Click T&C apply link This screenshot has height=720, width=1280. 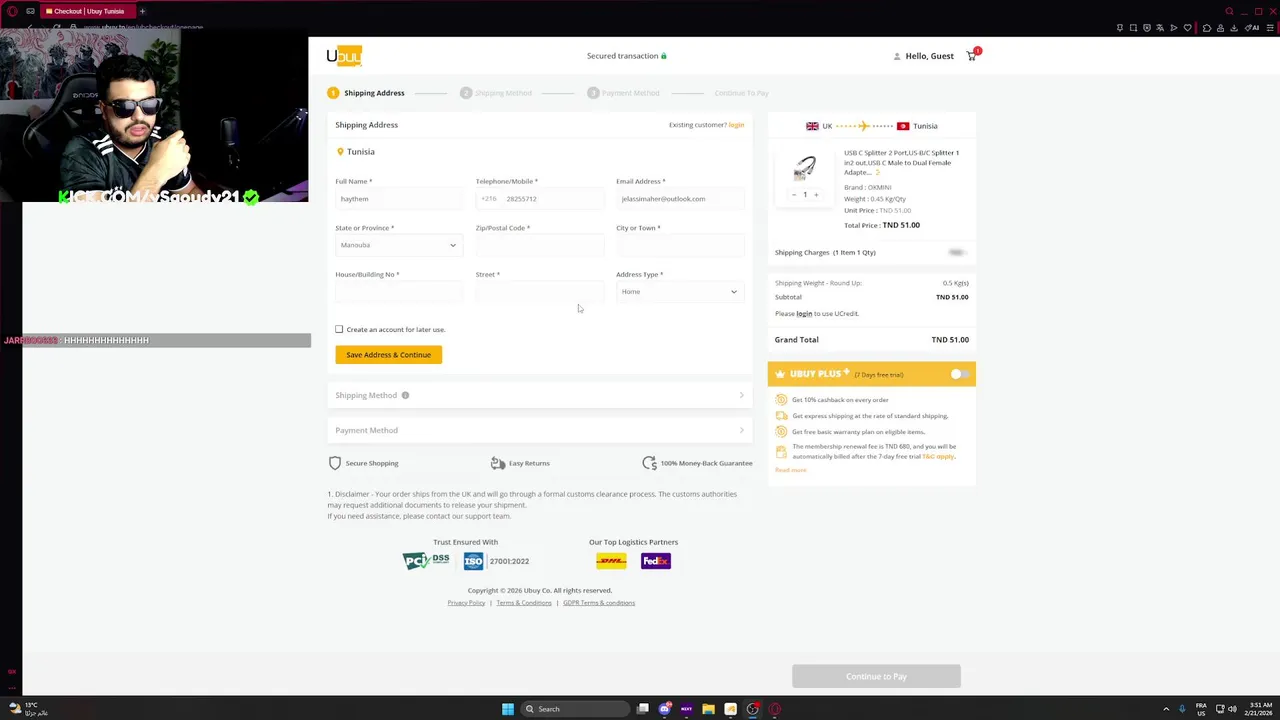(x=938, y=456)
